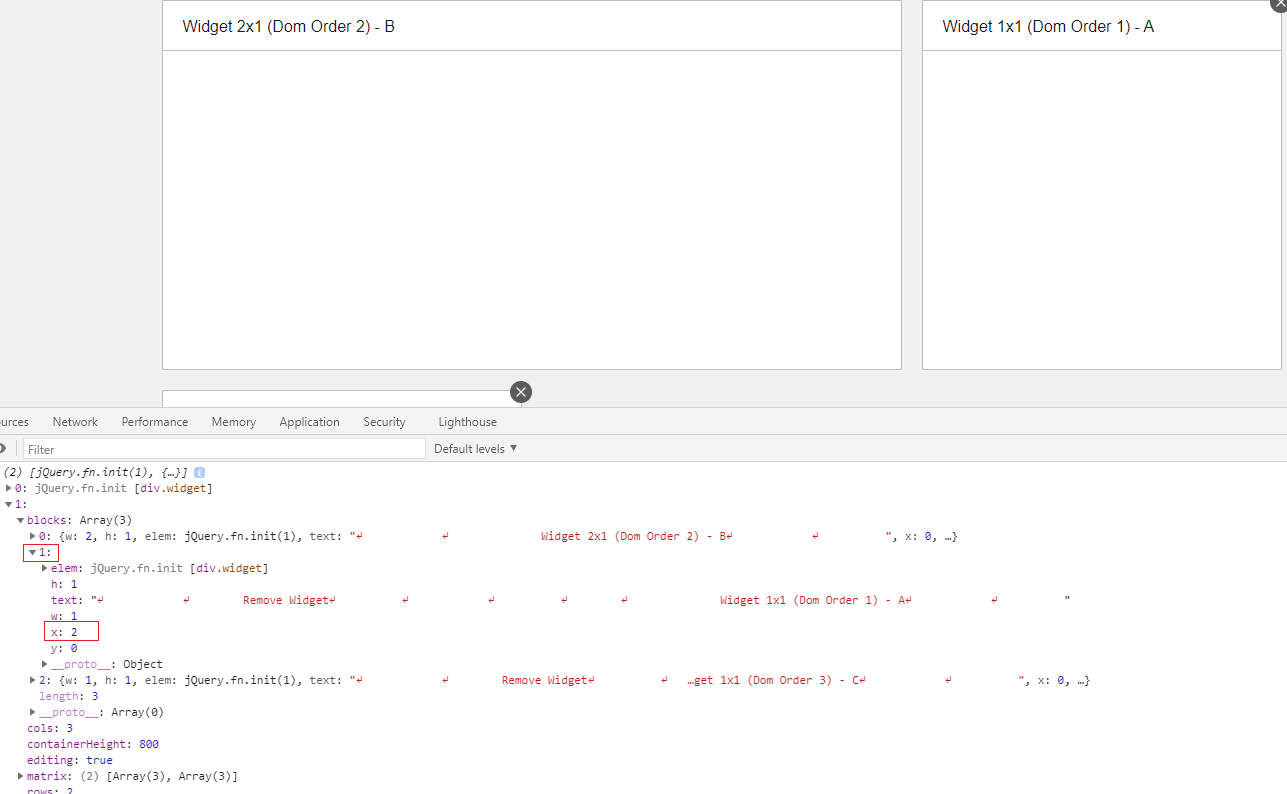This screenshot has width=1287, height=794.
Task: Collapse the top-level 1: object
Action: (9, 504)
